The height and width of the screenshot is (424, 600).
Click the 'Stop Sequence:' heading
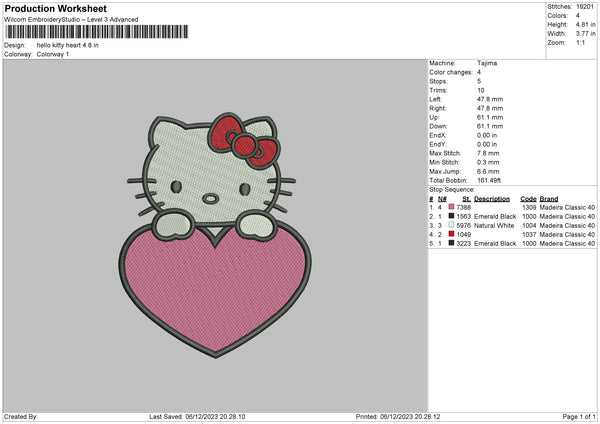coord(452,190)
